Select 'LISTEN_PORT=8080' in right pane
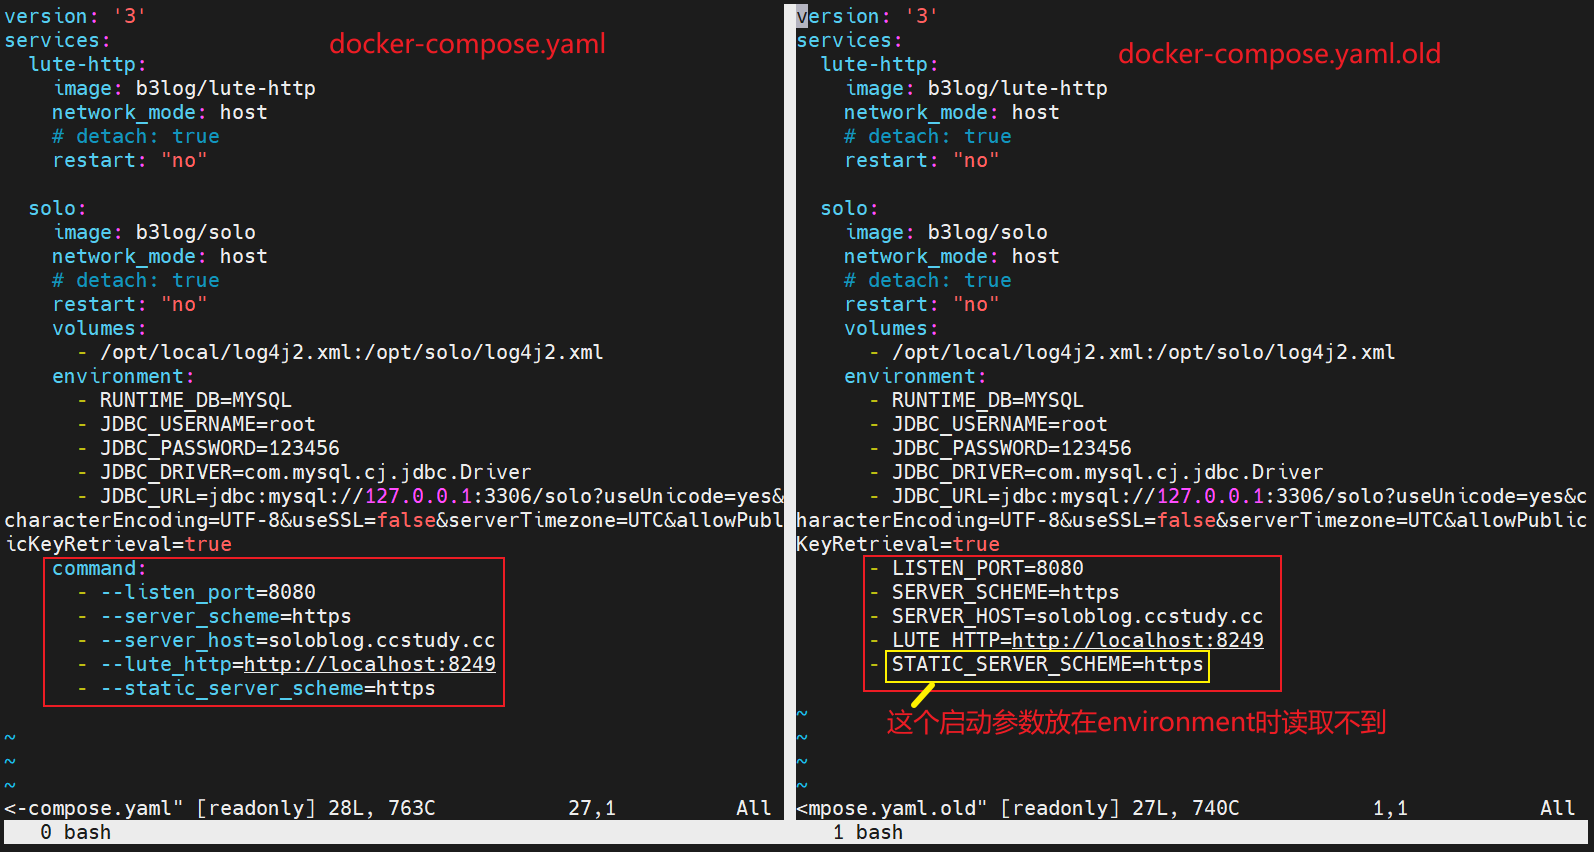 coord(988,568)
